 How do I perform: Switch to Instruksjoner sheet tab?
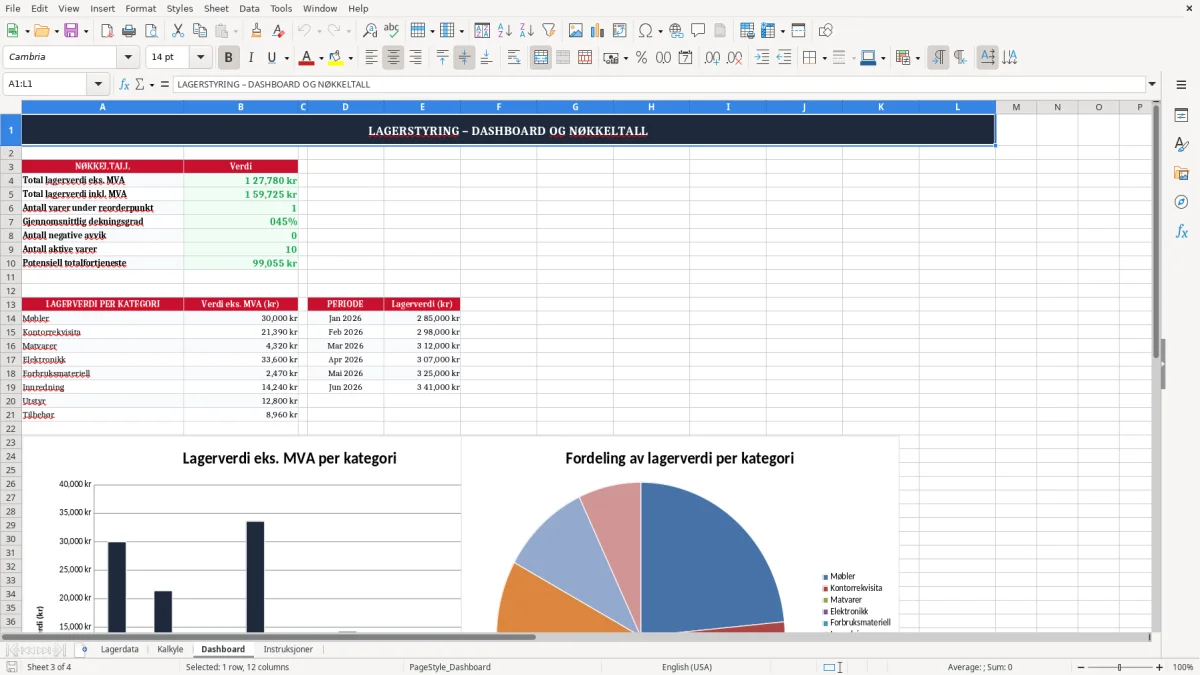coord(288,649)
